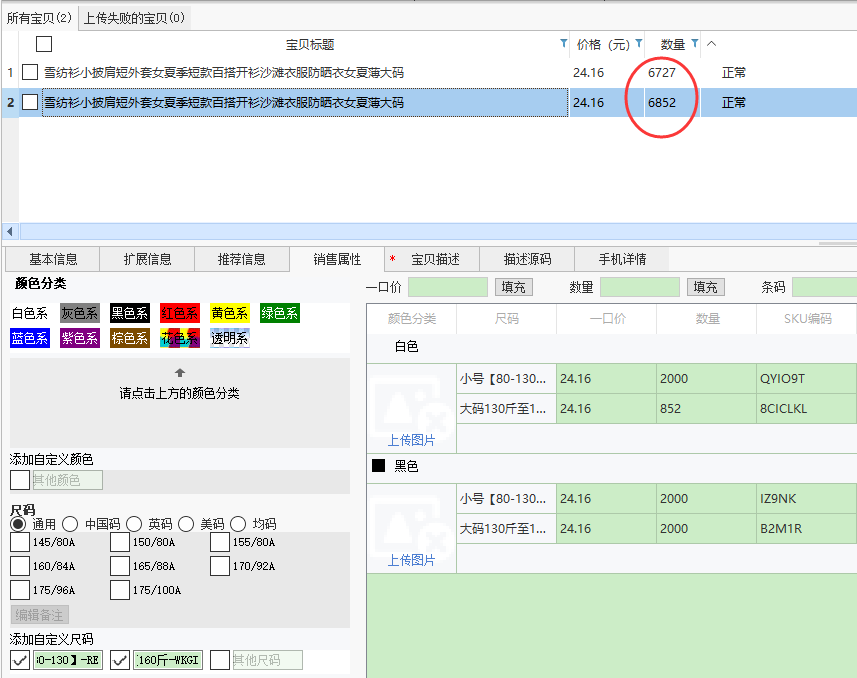Choose the 红色系 color swatch
Viewport: 857px width, 678px height.
point(180,314)
